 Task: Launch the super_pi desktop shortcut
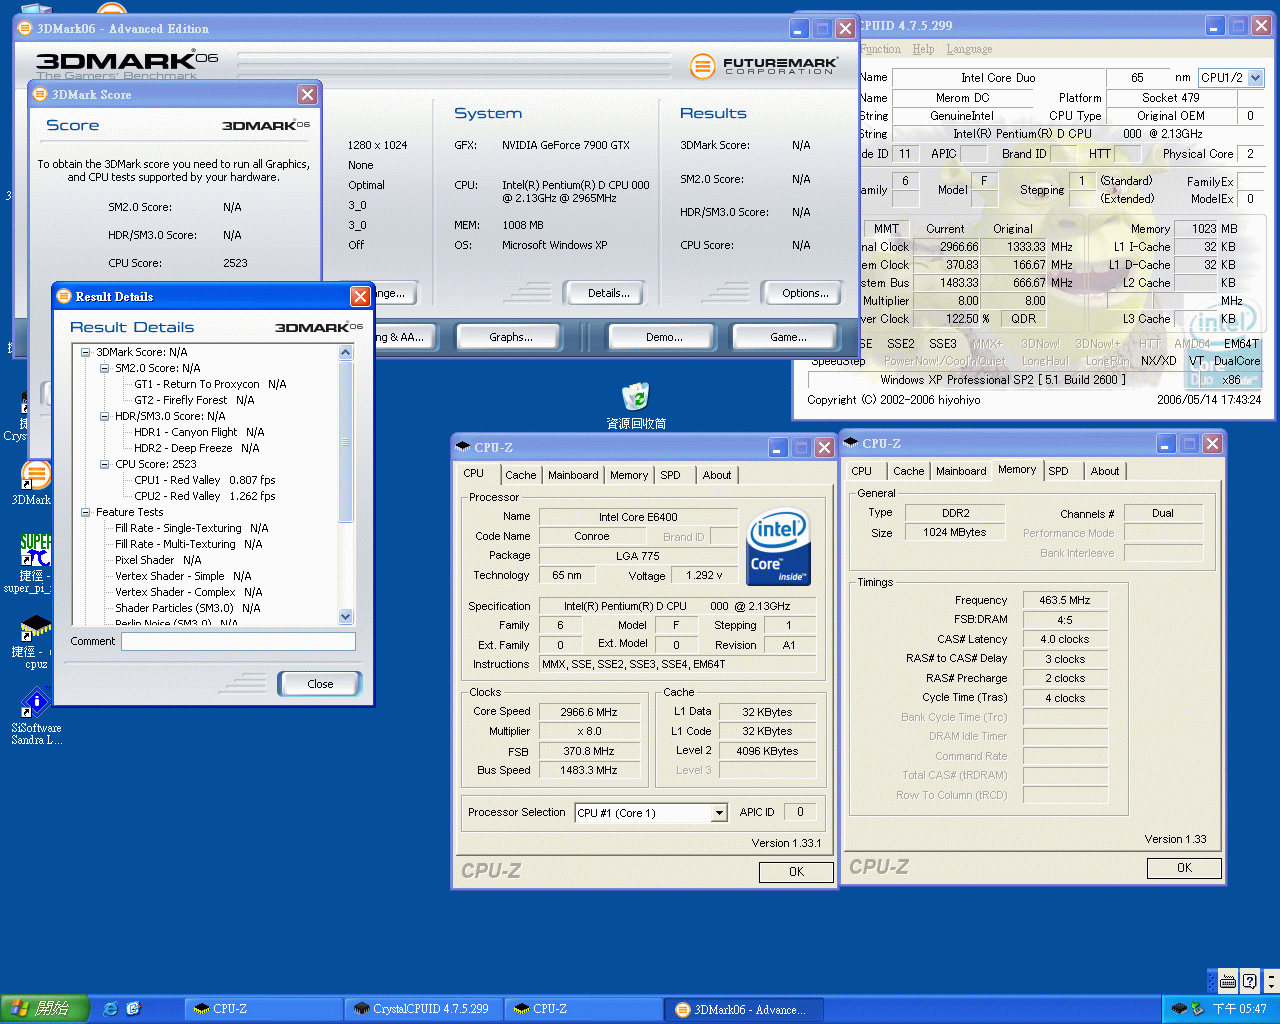[35, 550]
